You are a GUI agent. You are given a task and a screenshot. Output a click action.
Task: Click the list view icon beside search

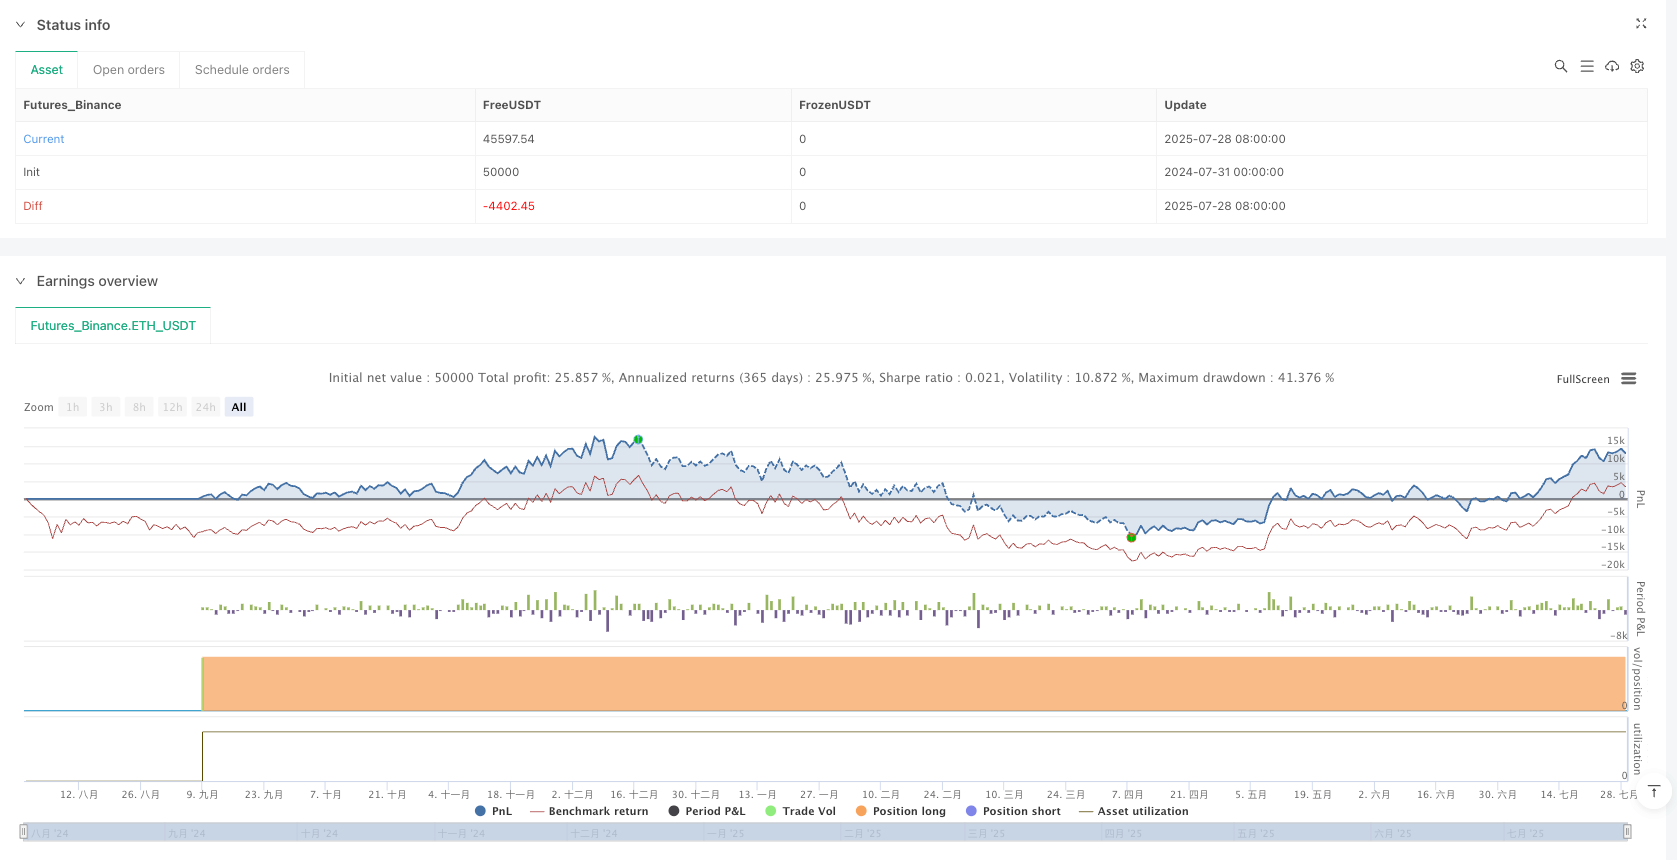[1586, 66]
